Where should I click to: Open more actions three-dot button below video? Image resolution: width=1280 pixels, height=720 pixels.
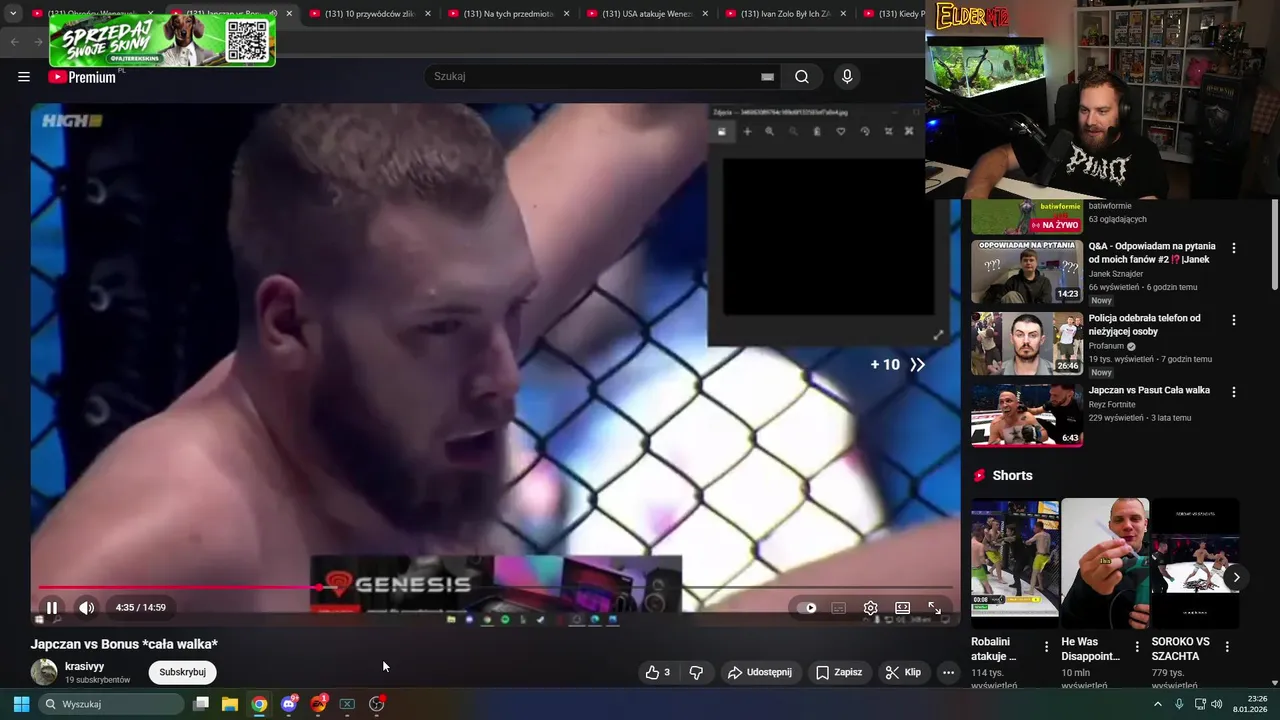pos(948,672)
